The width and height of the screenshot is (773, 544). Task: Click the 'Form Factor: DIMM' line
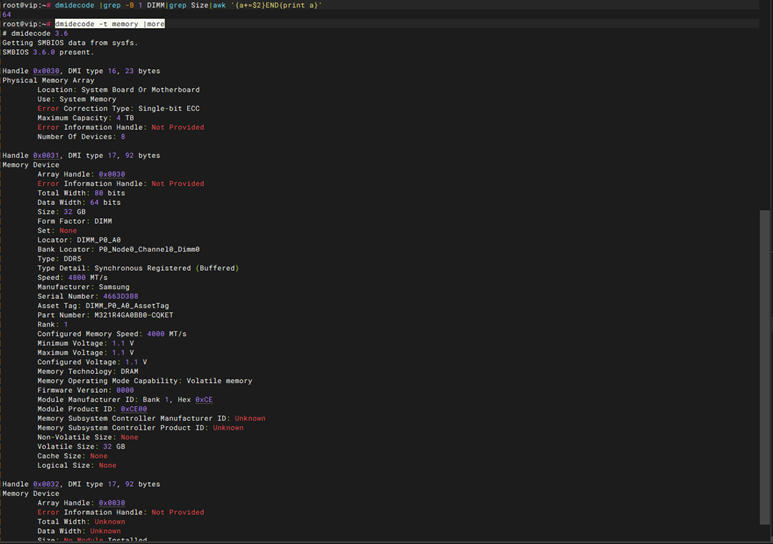click(x=74, y=221)
